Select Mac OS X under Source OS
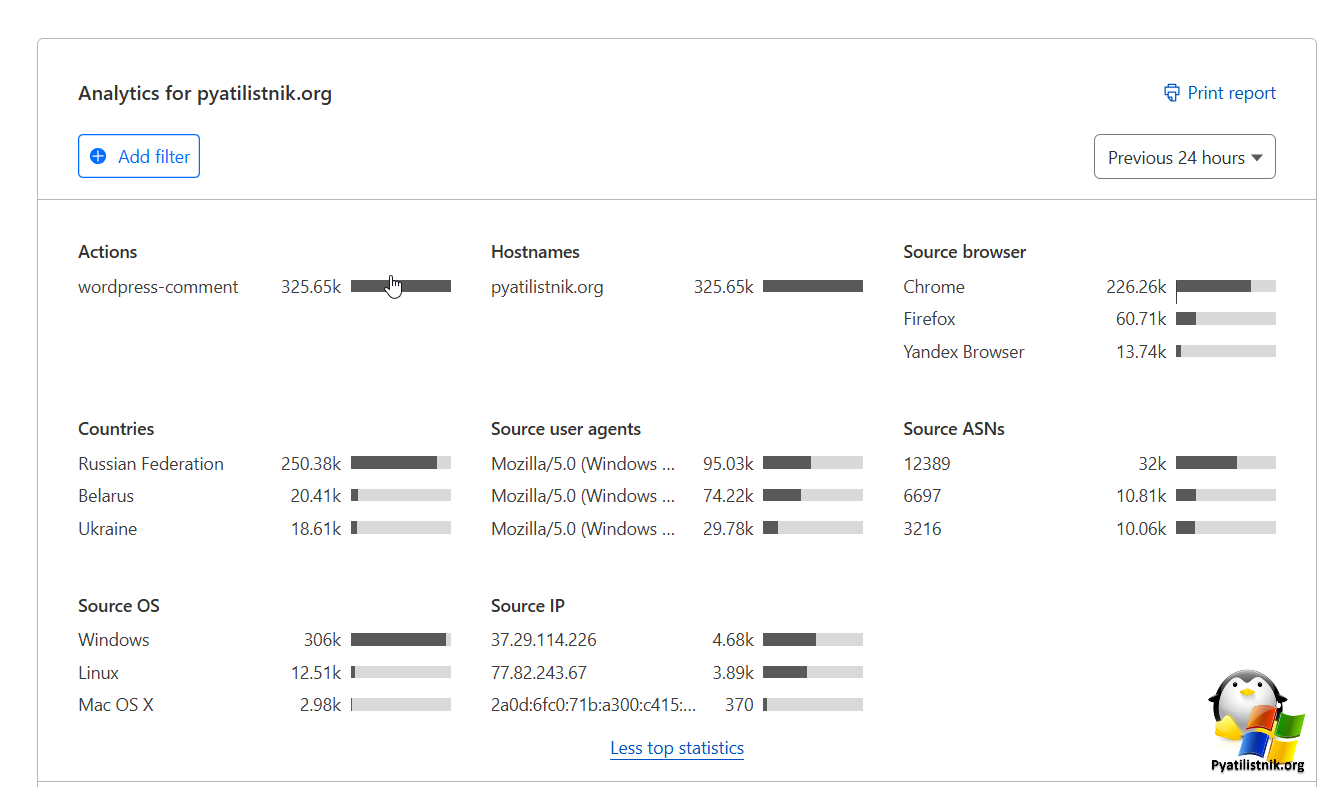Screen dimensions: 1338x787 [x=116, y=705]
